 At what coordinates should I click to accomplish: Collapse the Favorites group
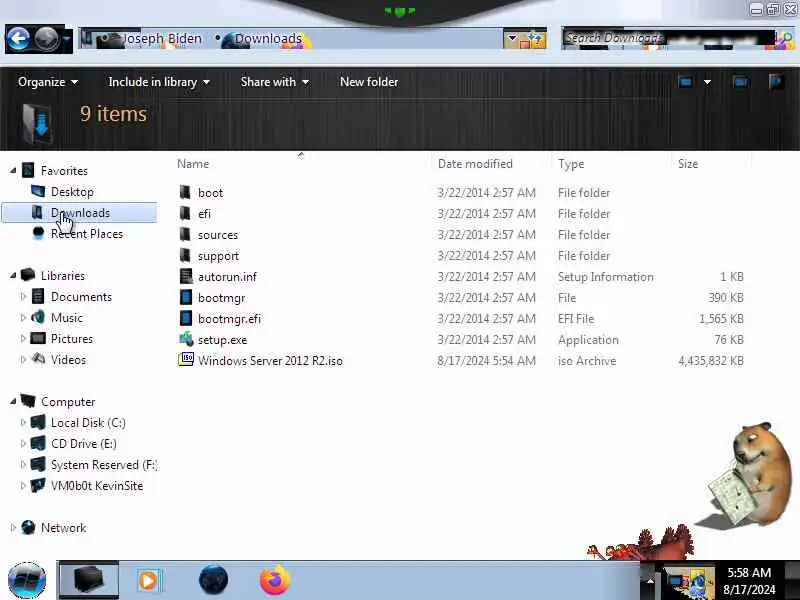coord(13,170)
